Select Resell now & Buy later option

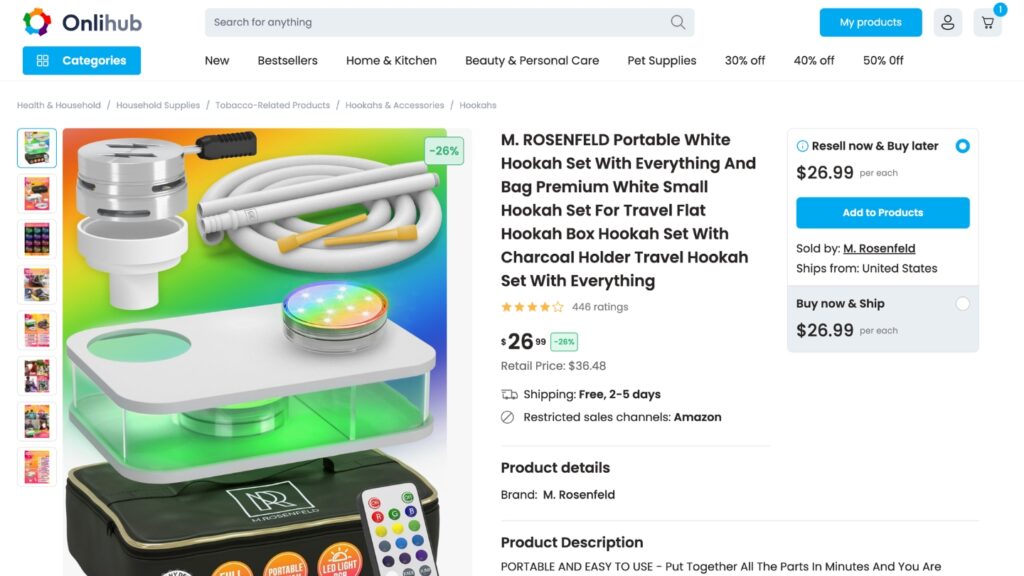[962, 146]
